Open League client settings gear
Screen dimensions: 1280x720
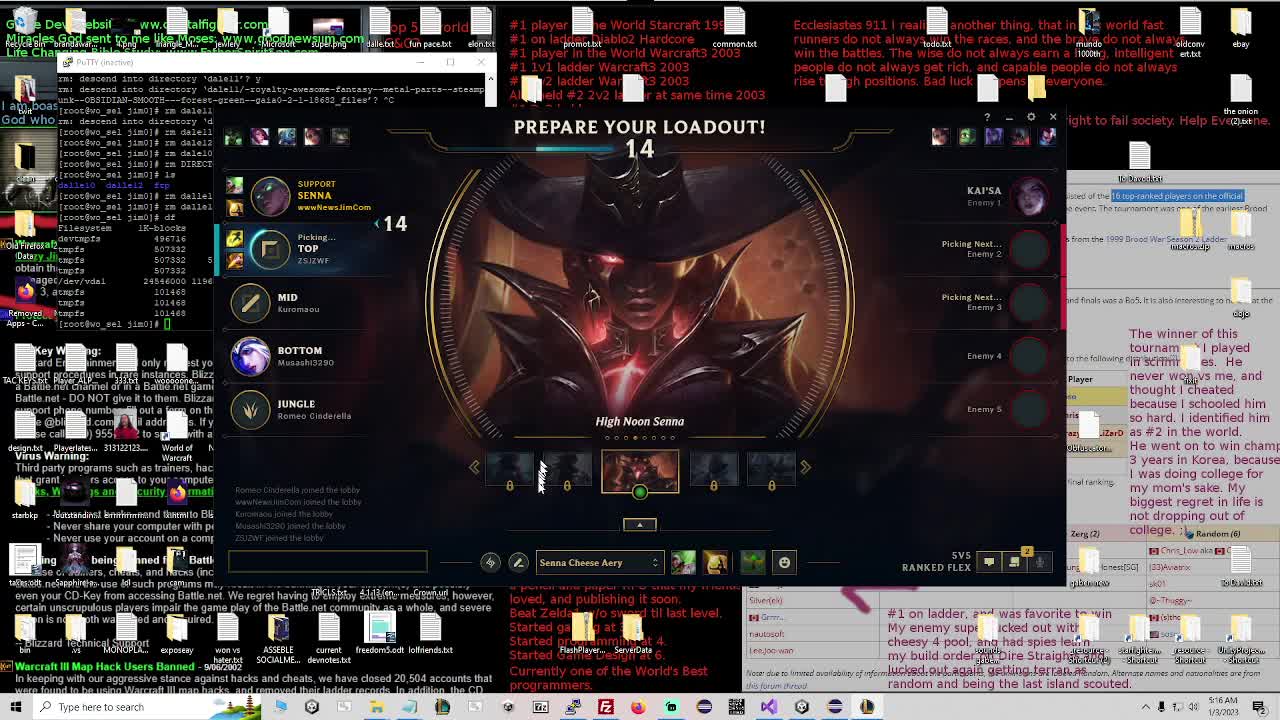click(x=1031, y=117)
